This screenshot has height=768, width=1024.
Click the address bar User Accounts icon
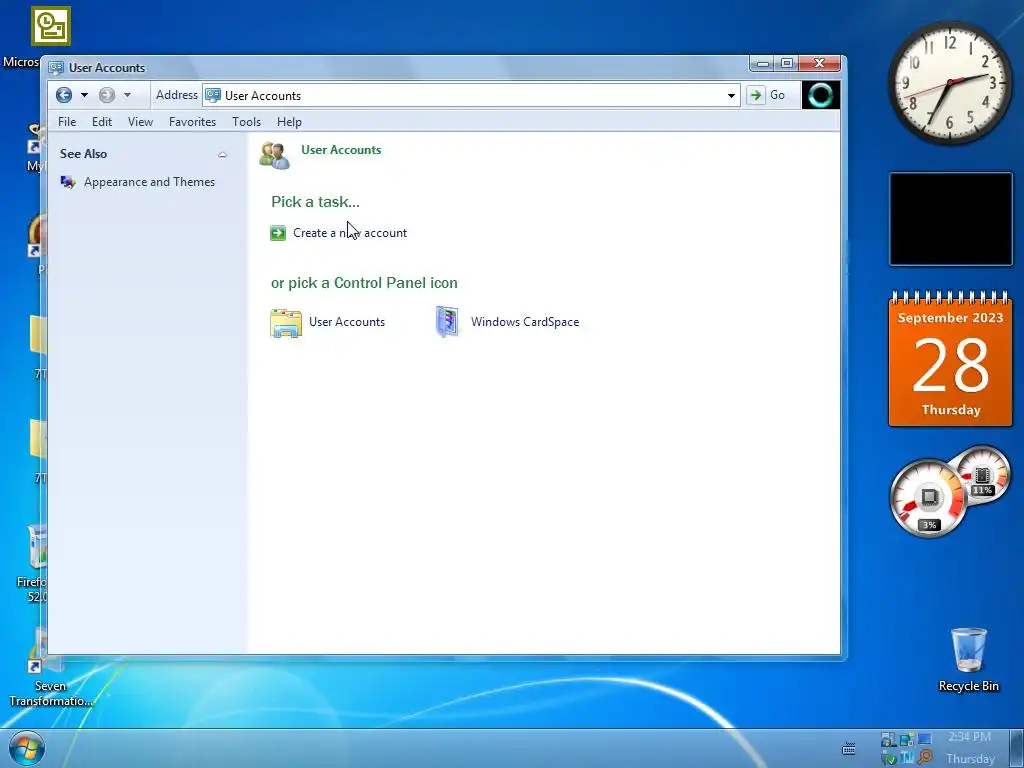coord(214,95)
